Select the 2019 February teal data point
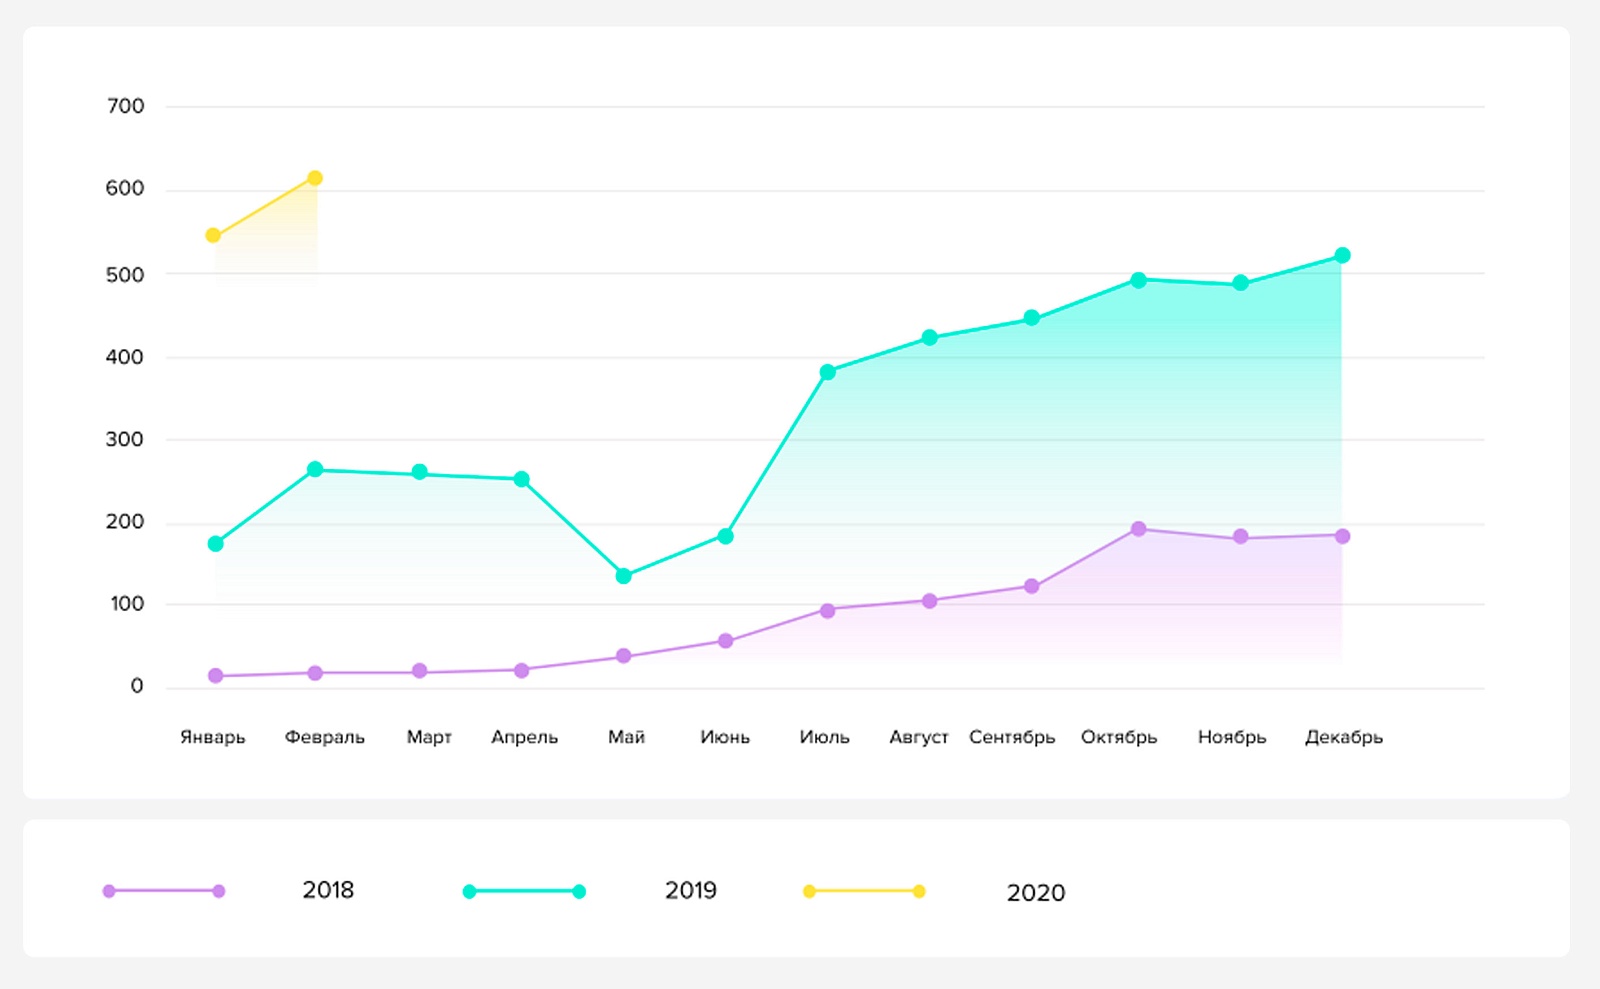Screen dimensions: 1600x989 (315, 469)
